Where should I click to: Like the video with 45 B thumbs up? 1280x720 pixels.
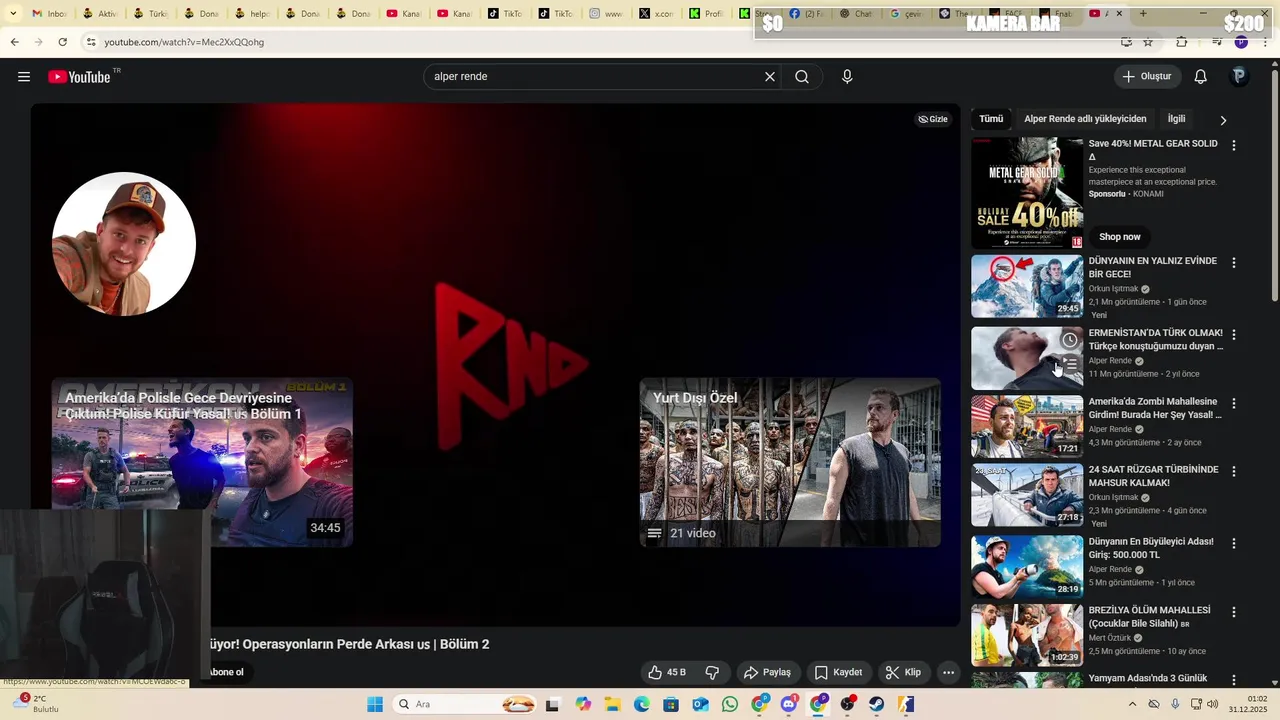667,673
